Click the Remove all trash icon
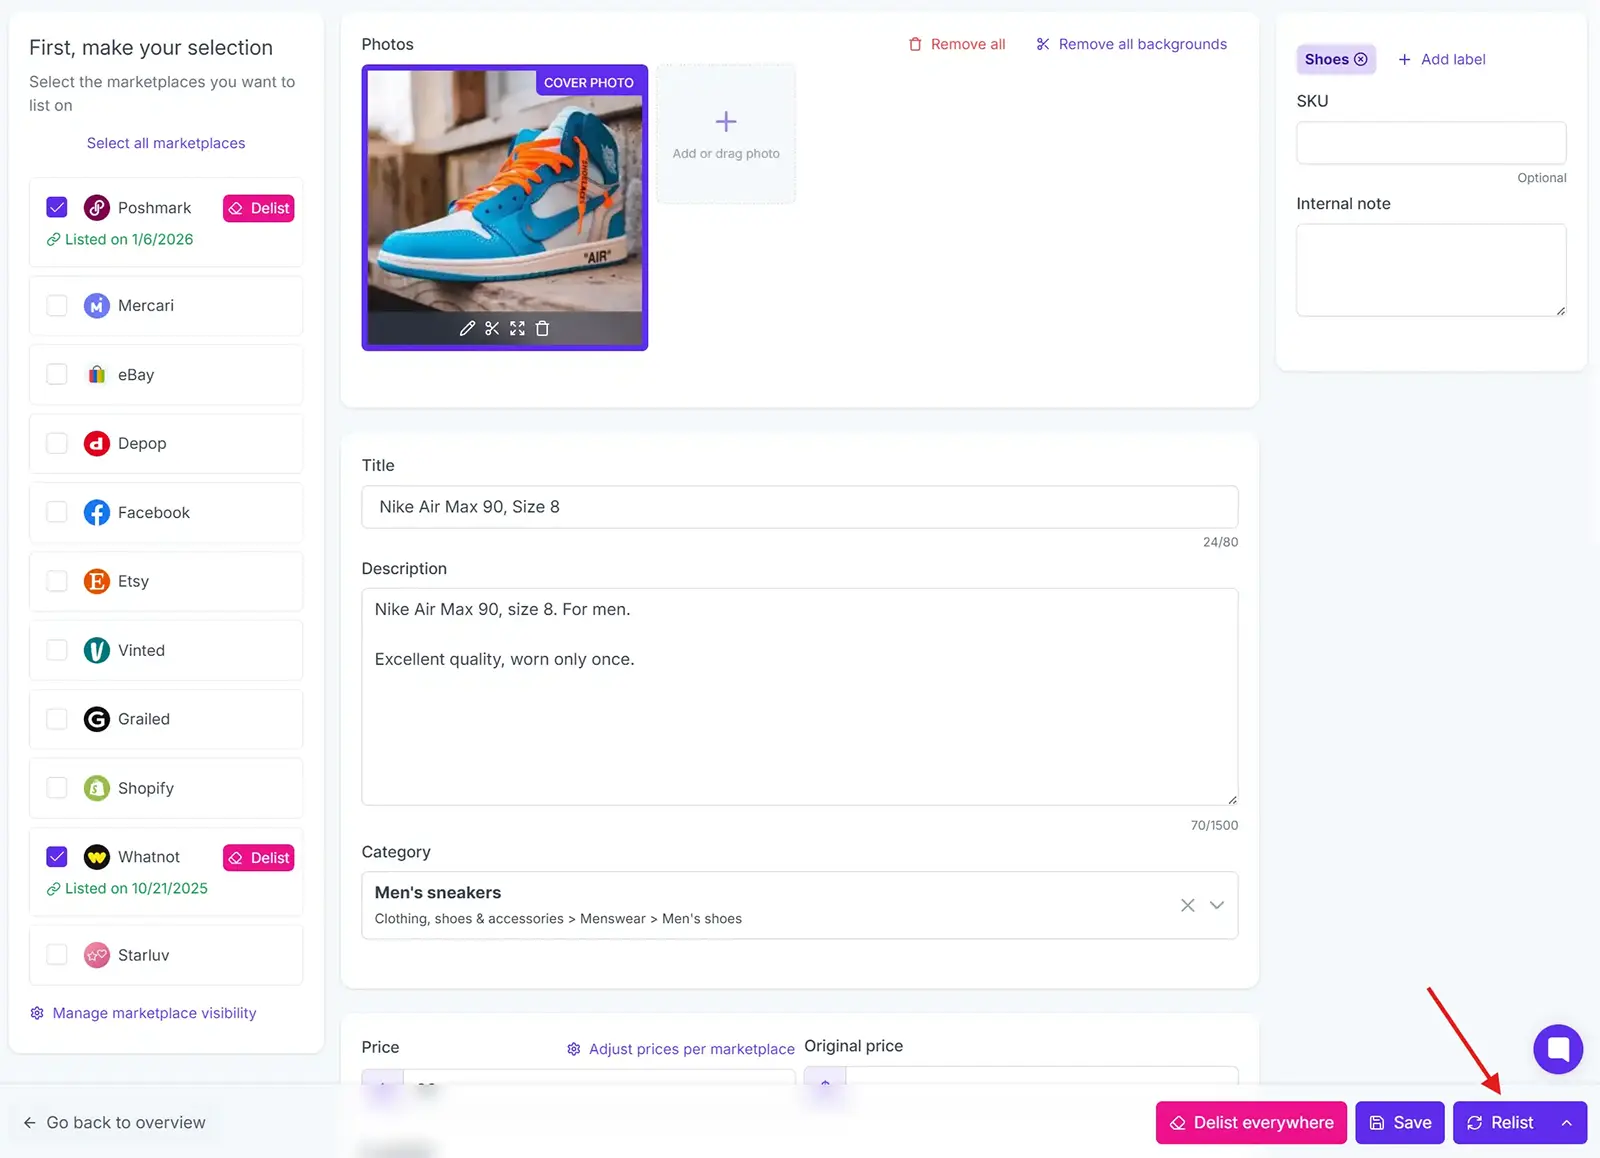Image resolution: width=1600 pixels, height=1158 pixels. [915, 44]
